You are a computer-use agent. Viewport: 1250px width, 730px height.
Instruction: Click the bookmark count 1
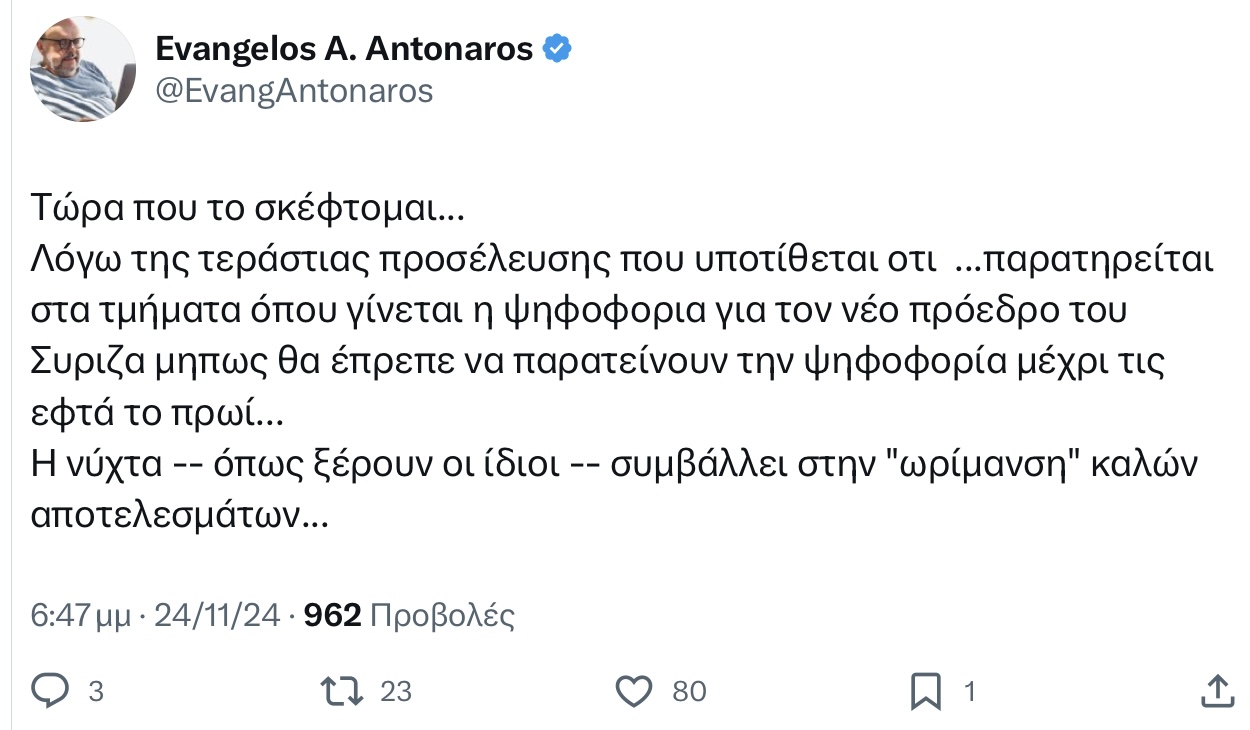pyautogui.click(x=970, y=692)
